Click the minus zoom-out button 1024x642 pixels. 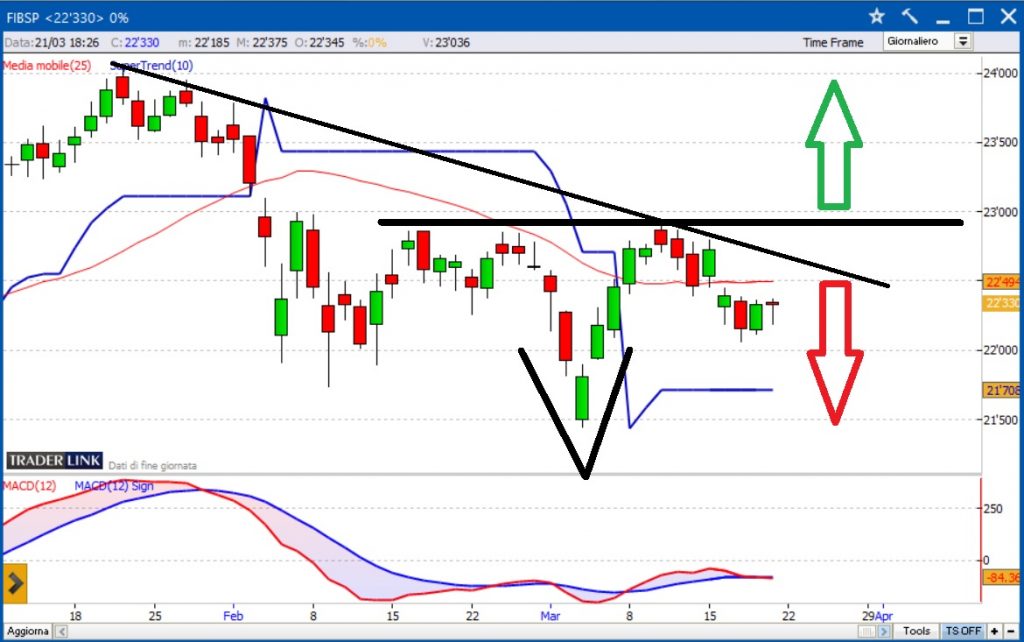[x=1010, y=631]
